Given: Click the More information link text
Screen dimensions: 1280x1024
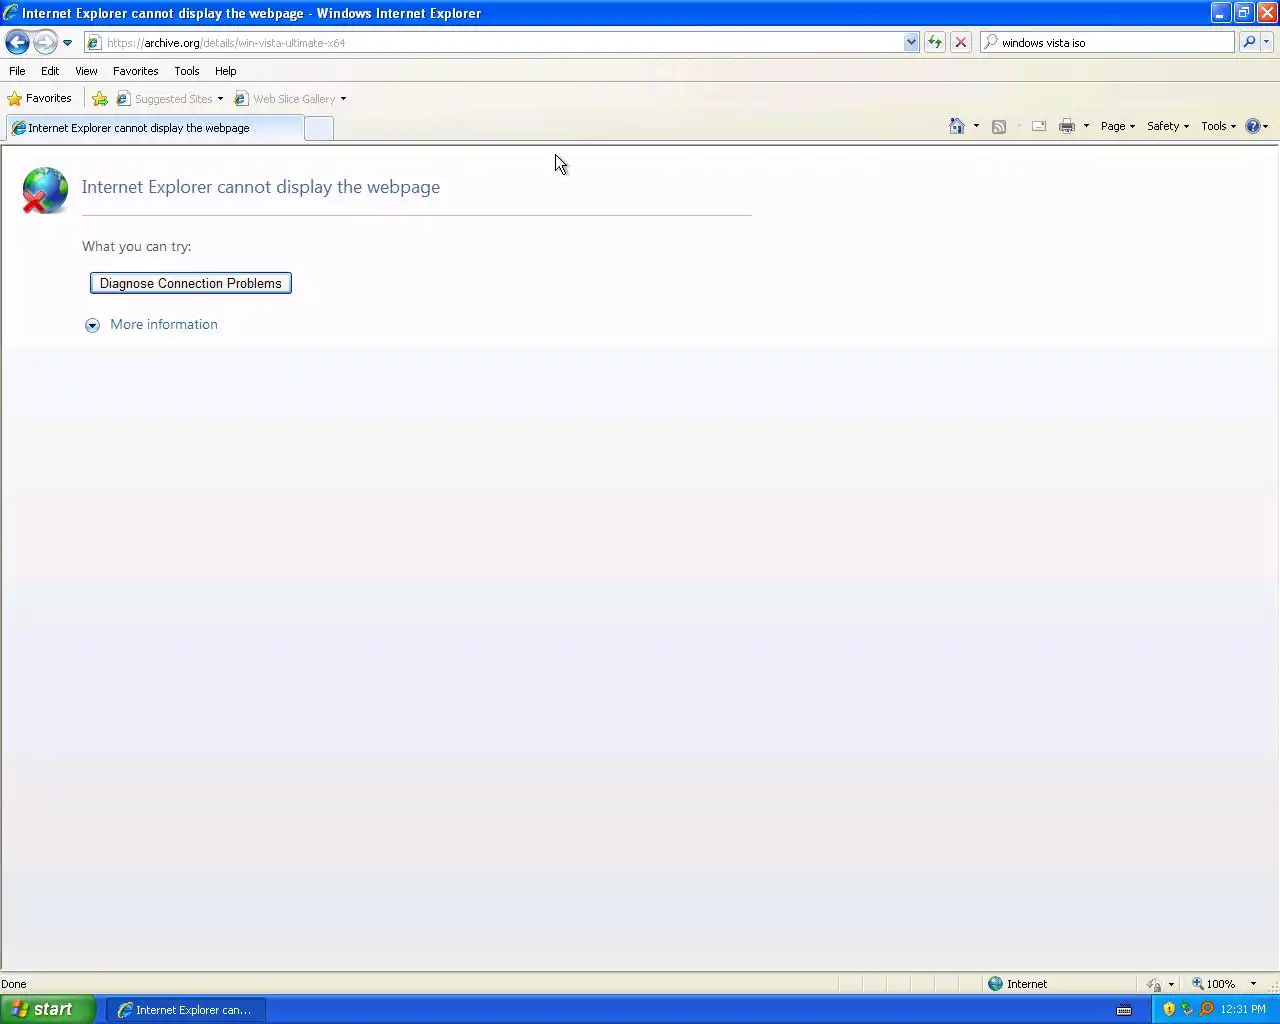Looking at the screenshot, I should [164, 324].
